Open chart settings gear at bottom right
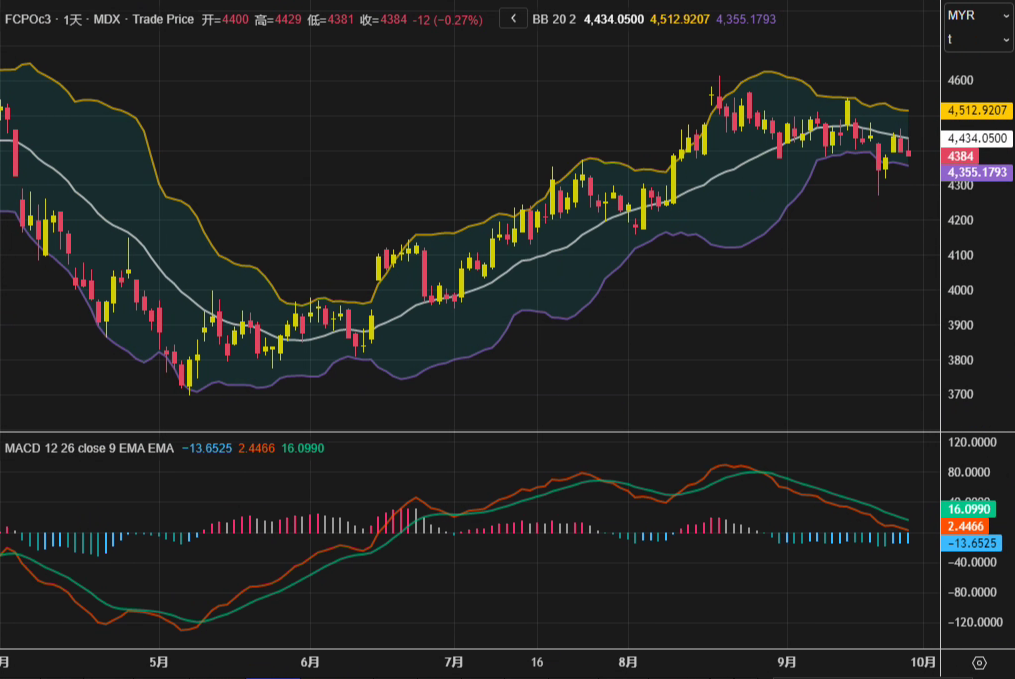Image resolution: width=1015 pixels, height=679 pixels. [x=979, y=663]
